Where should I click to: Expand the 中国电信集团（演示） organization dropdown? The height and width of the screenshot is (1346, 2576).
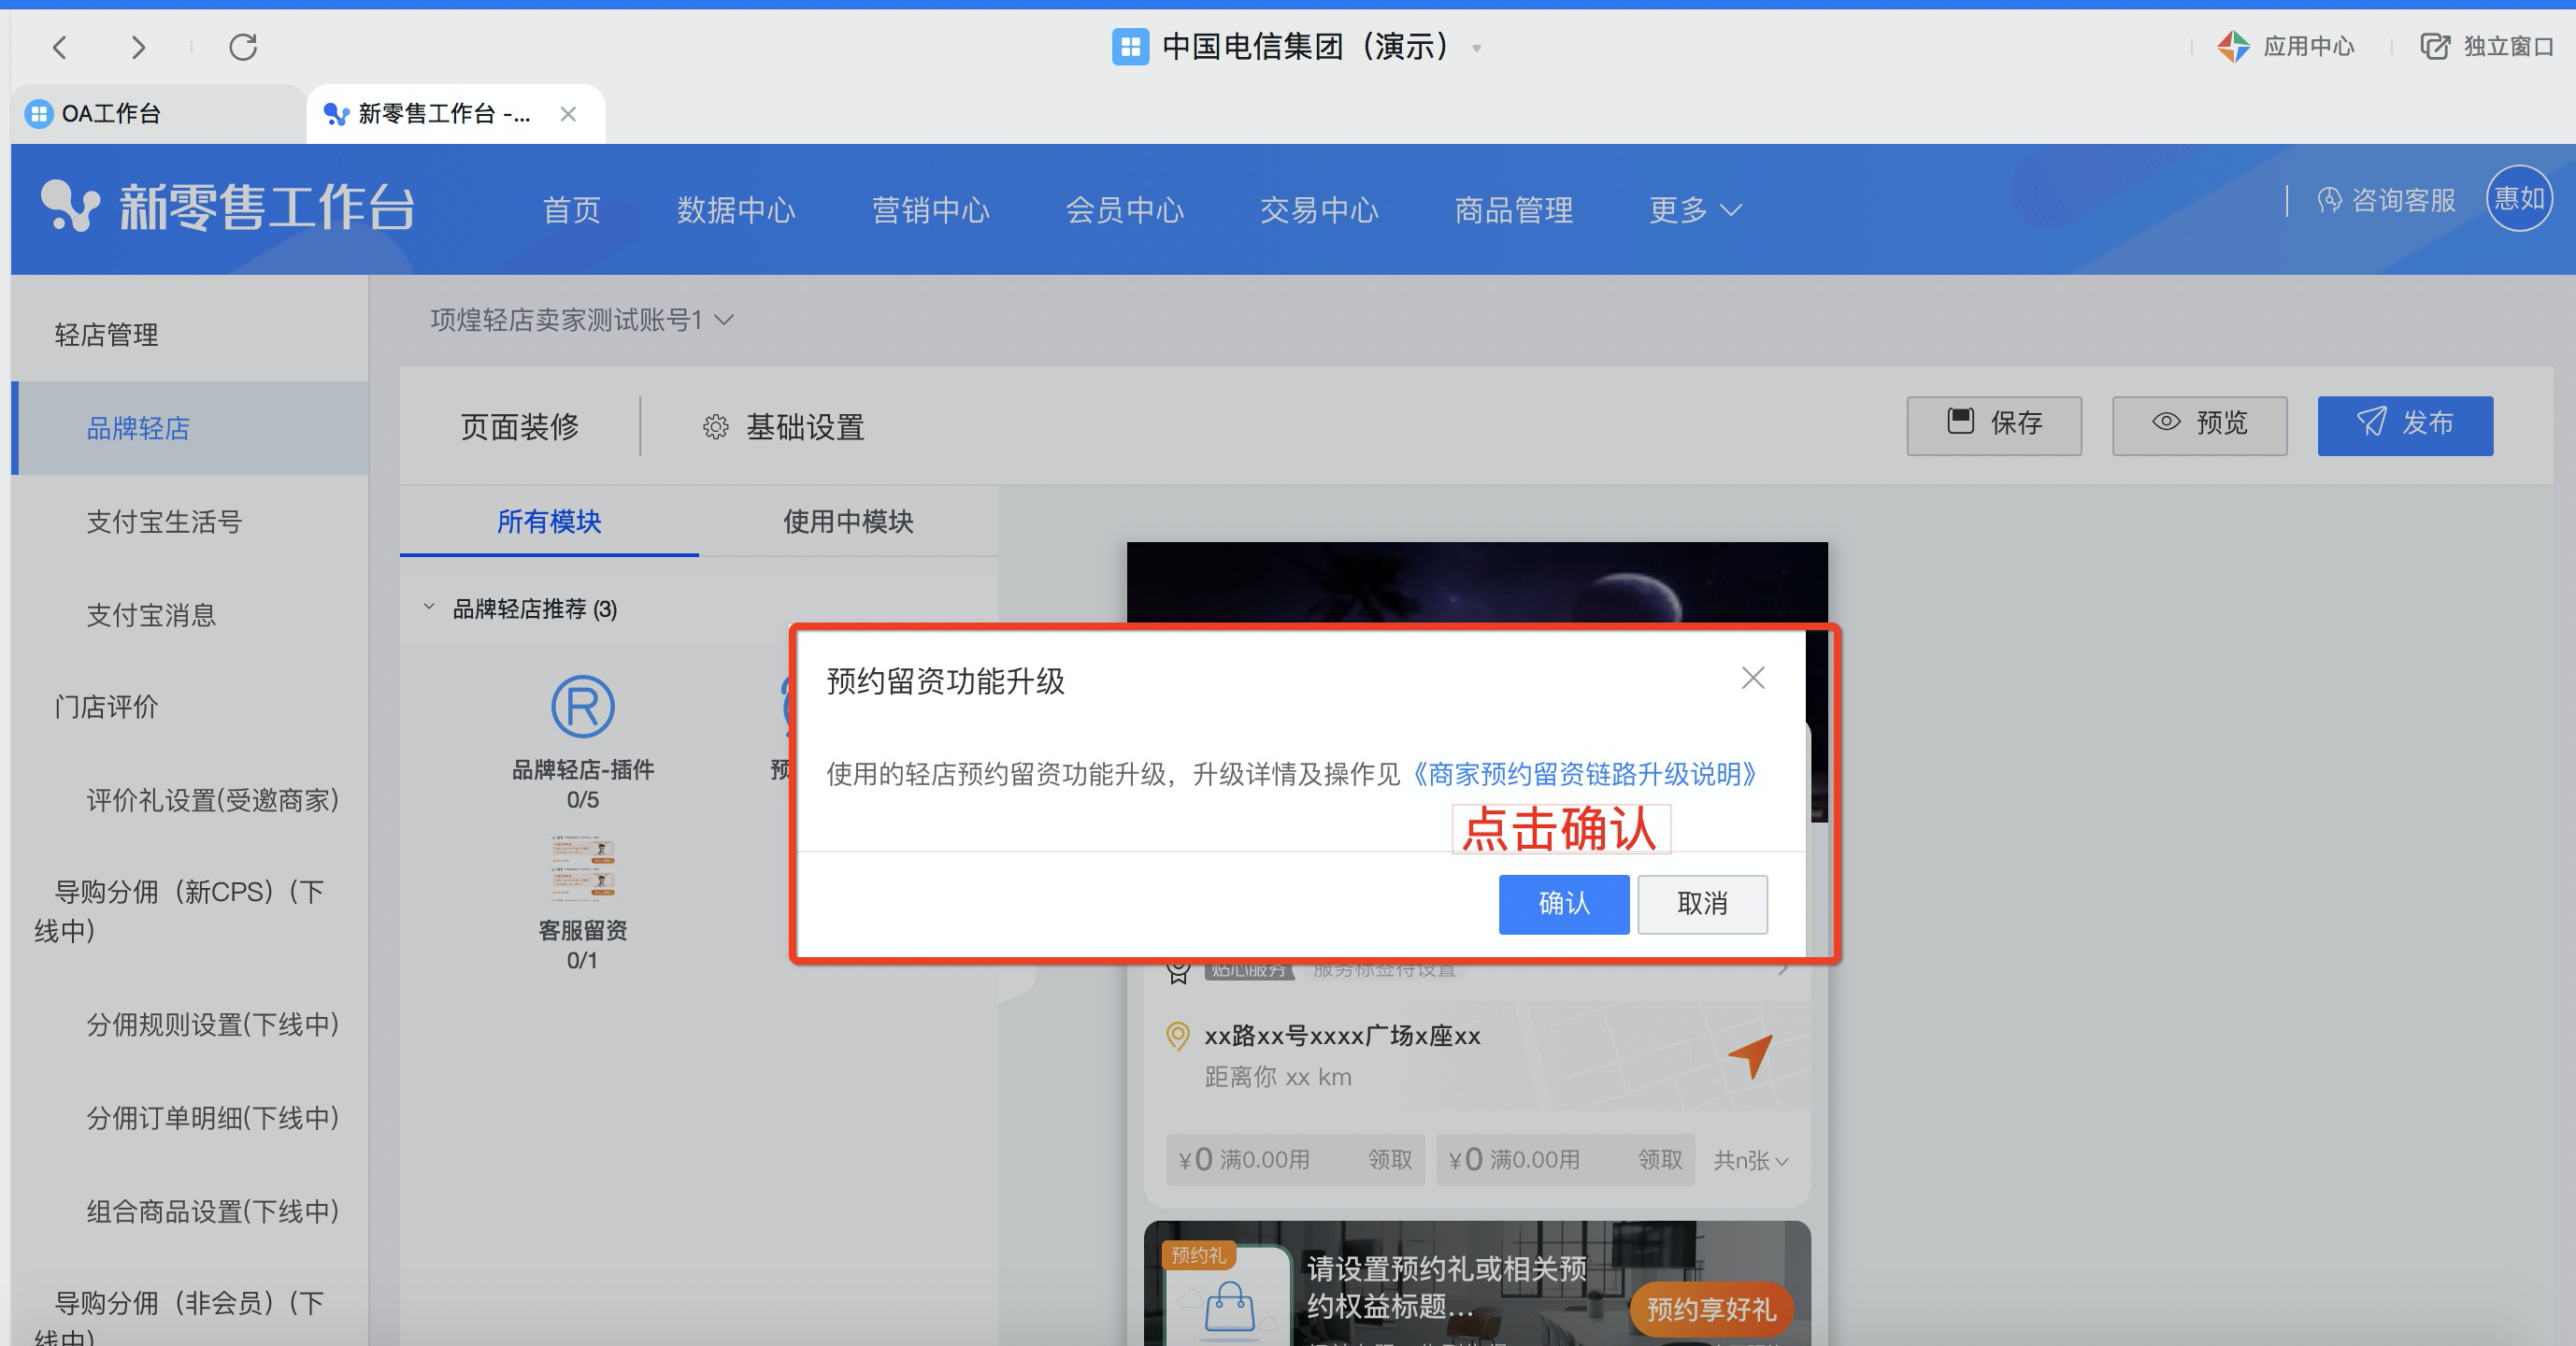click(x=1476, y=48)
